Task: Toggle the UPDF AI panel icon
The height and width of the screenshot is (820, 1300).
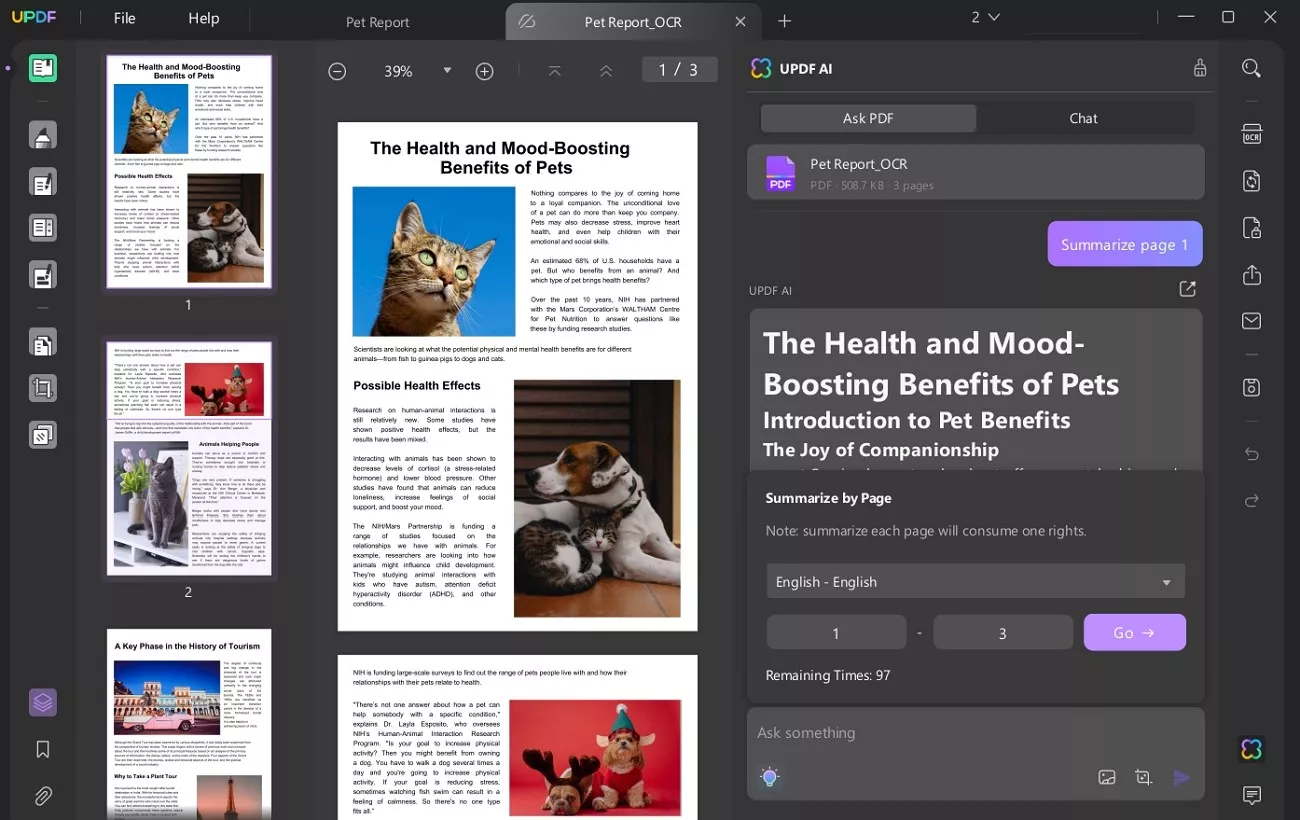Action: (1251, 749)
